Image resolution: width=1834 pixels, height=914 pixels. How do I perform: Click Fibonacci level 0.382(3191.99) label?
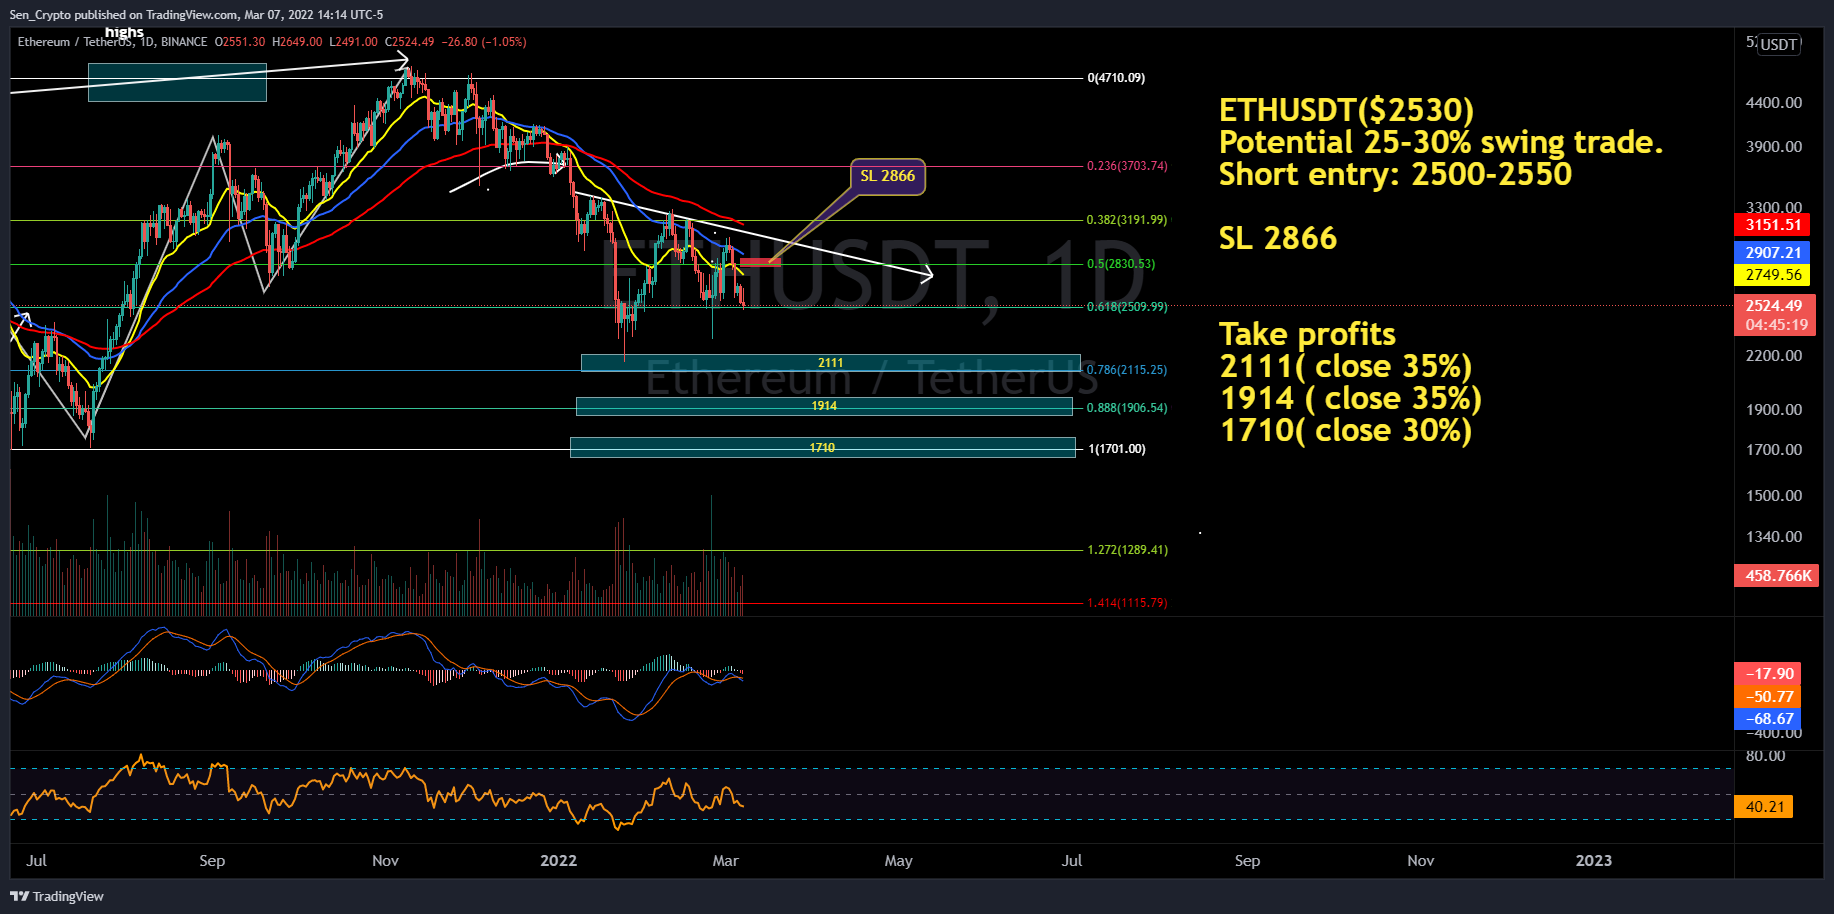point(1127,220)
